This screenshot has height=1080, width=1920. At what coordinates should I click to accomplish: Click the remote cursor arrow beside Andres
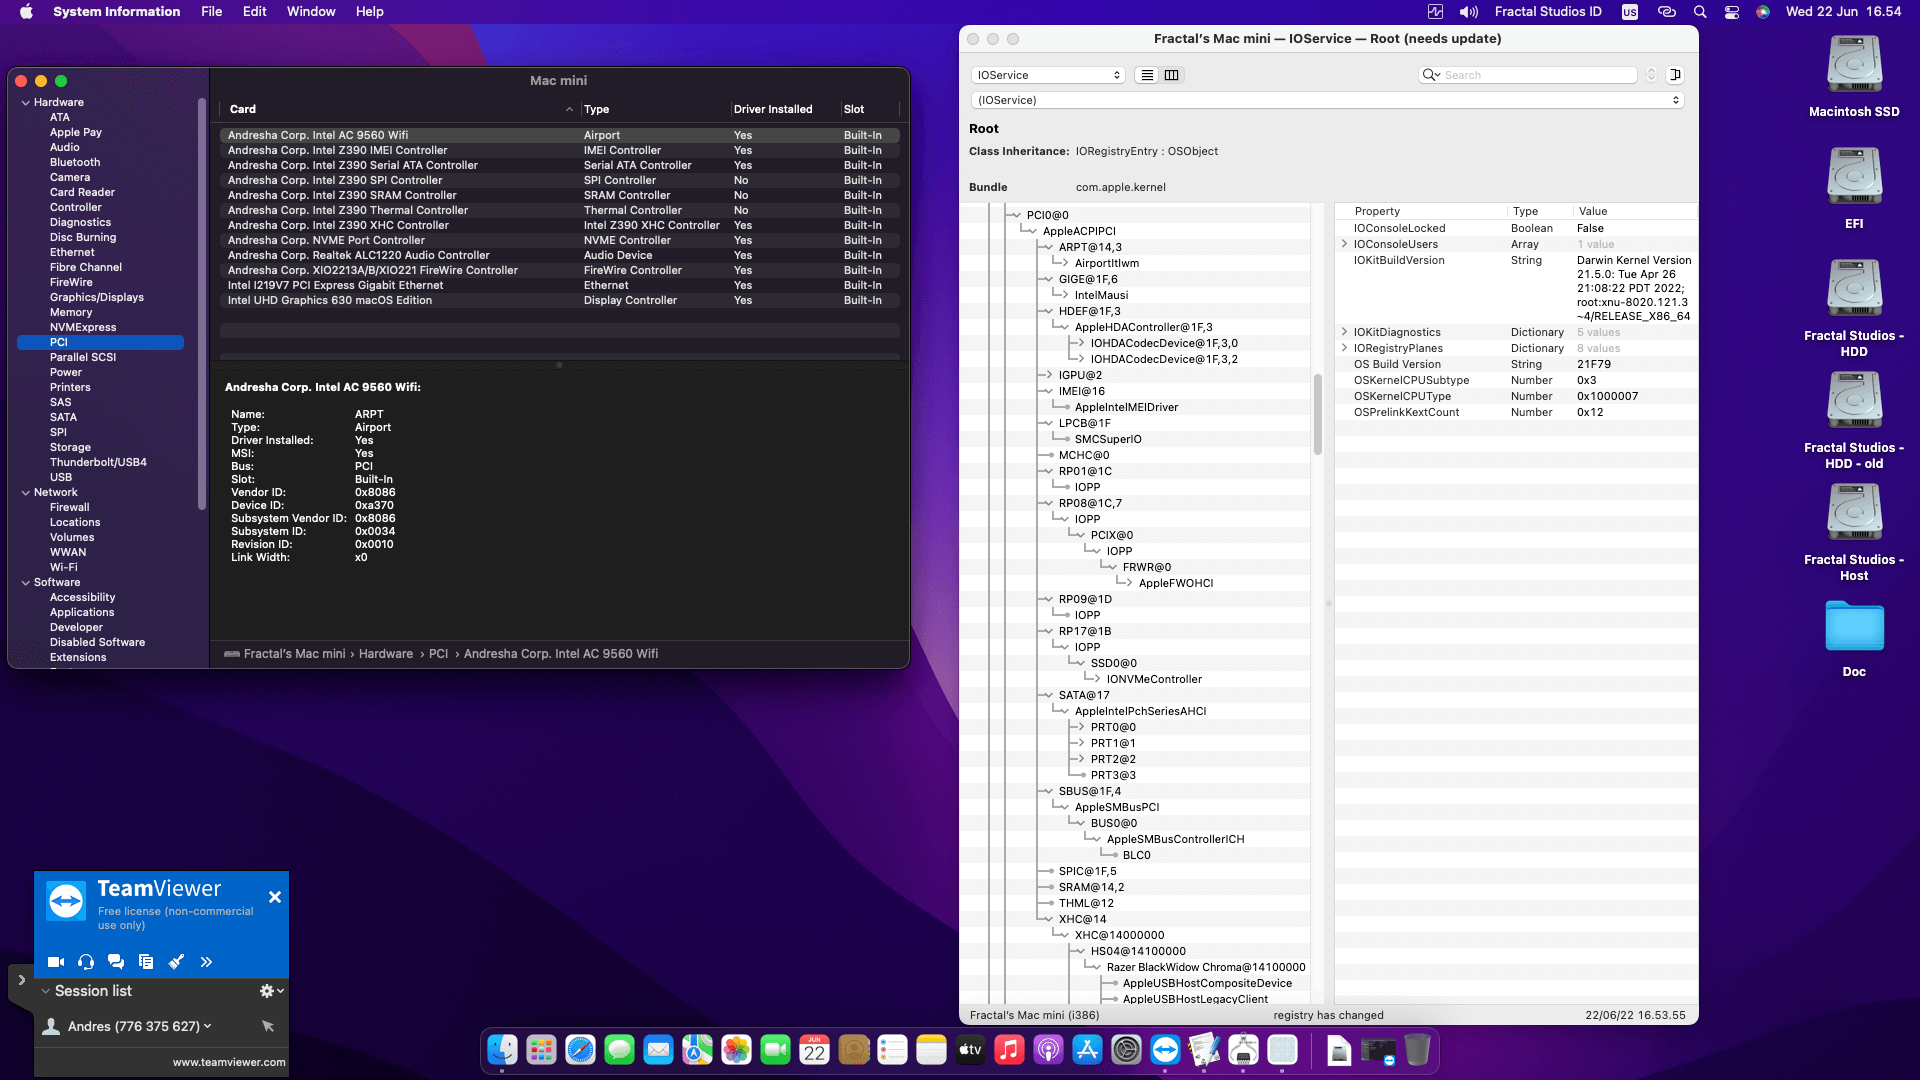pyautogui.click(x=268, y=1026)
